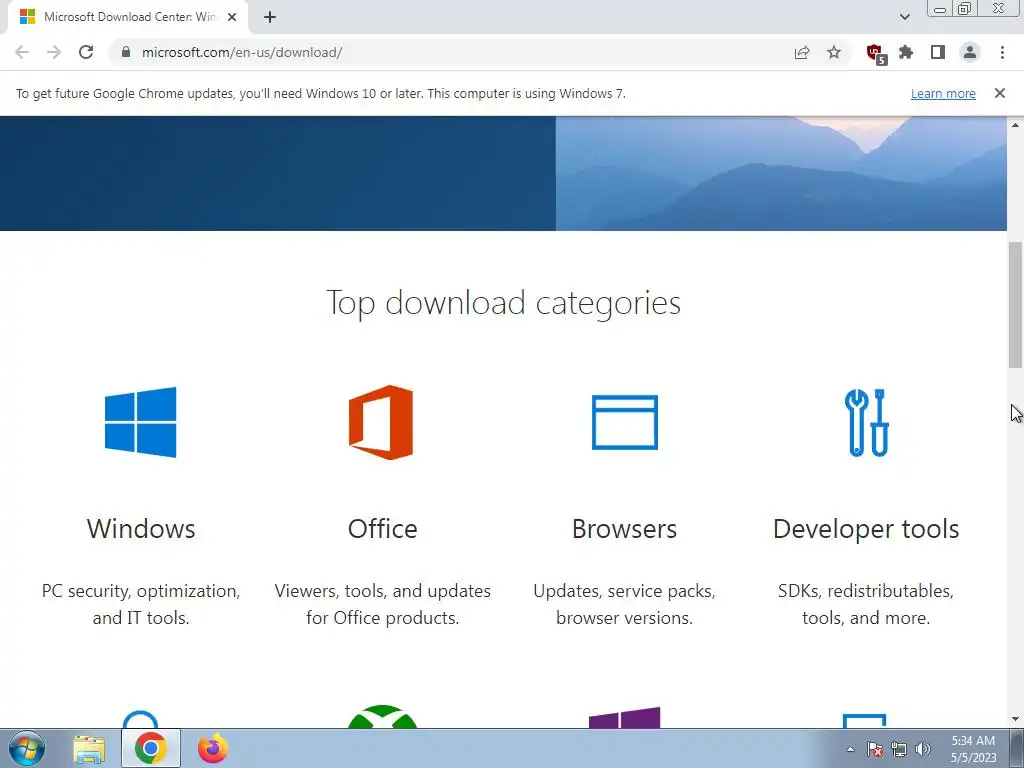1024x768 pixels.
Task: Click the page vertical scrollbar thumb
Action: point(1015,304)
